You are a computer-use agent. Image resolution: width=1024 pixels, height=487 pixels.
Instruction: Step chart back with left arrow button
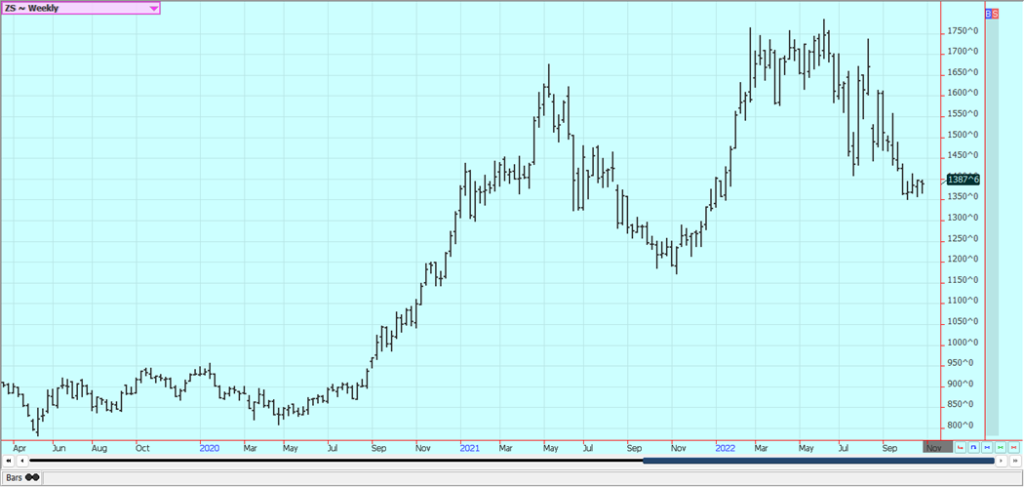pyautogui.click(x=22, y=461)
